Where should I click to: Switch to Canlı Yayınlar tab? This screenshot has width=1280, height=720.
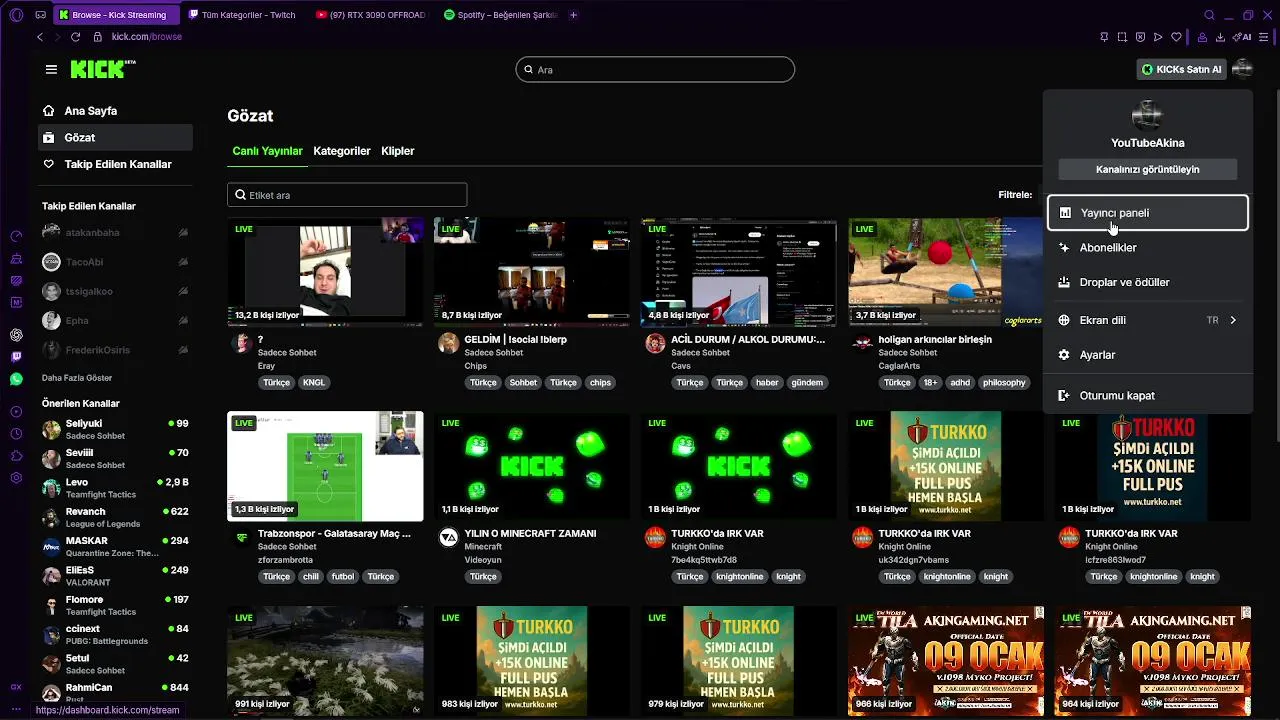click(267, 151)
